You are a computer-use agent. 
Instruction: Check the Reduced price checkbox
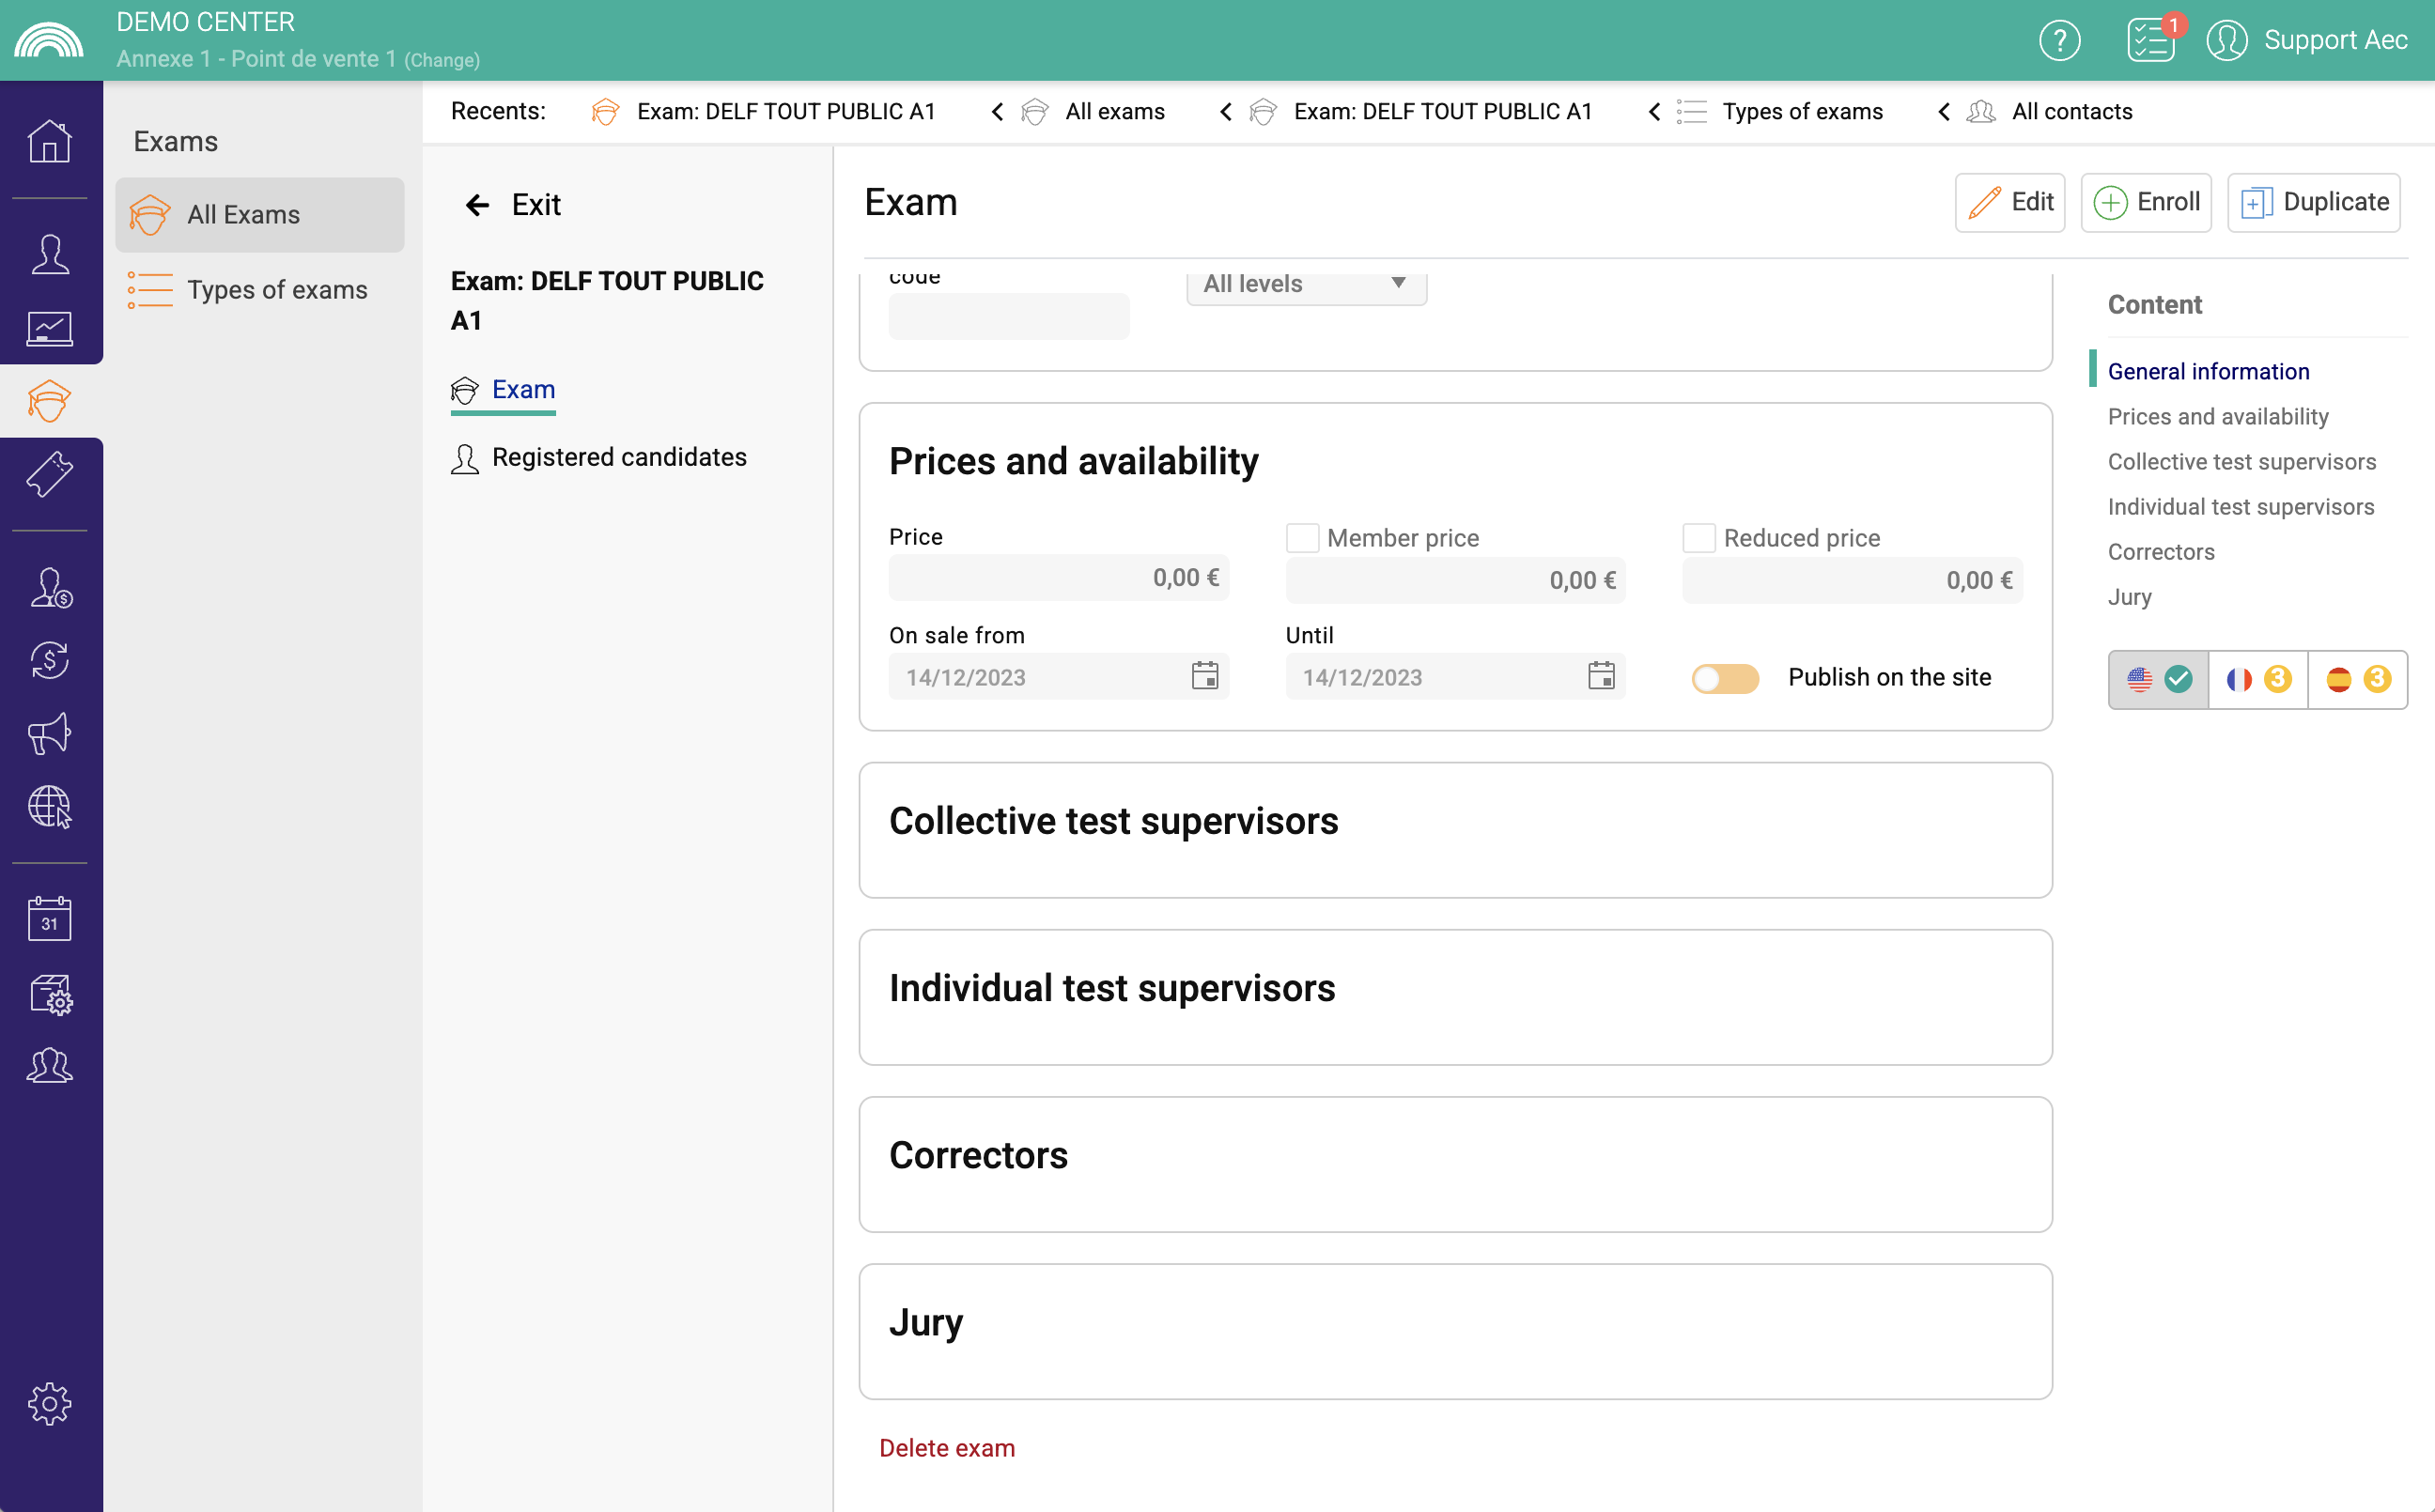click(x=1699, y=538)
